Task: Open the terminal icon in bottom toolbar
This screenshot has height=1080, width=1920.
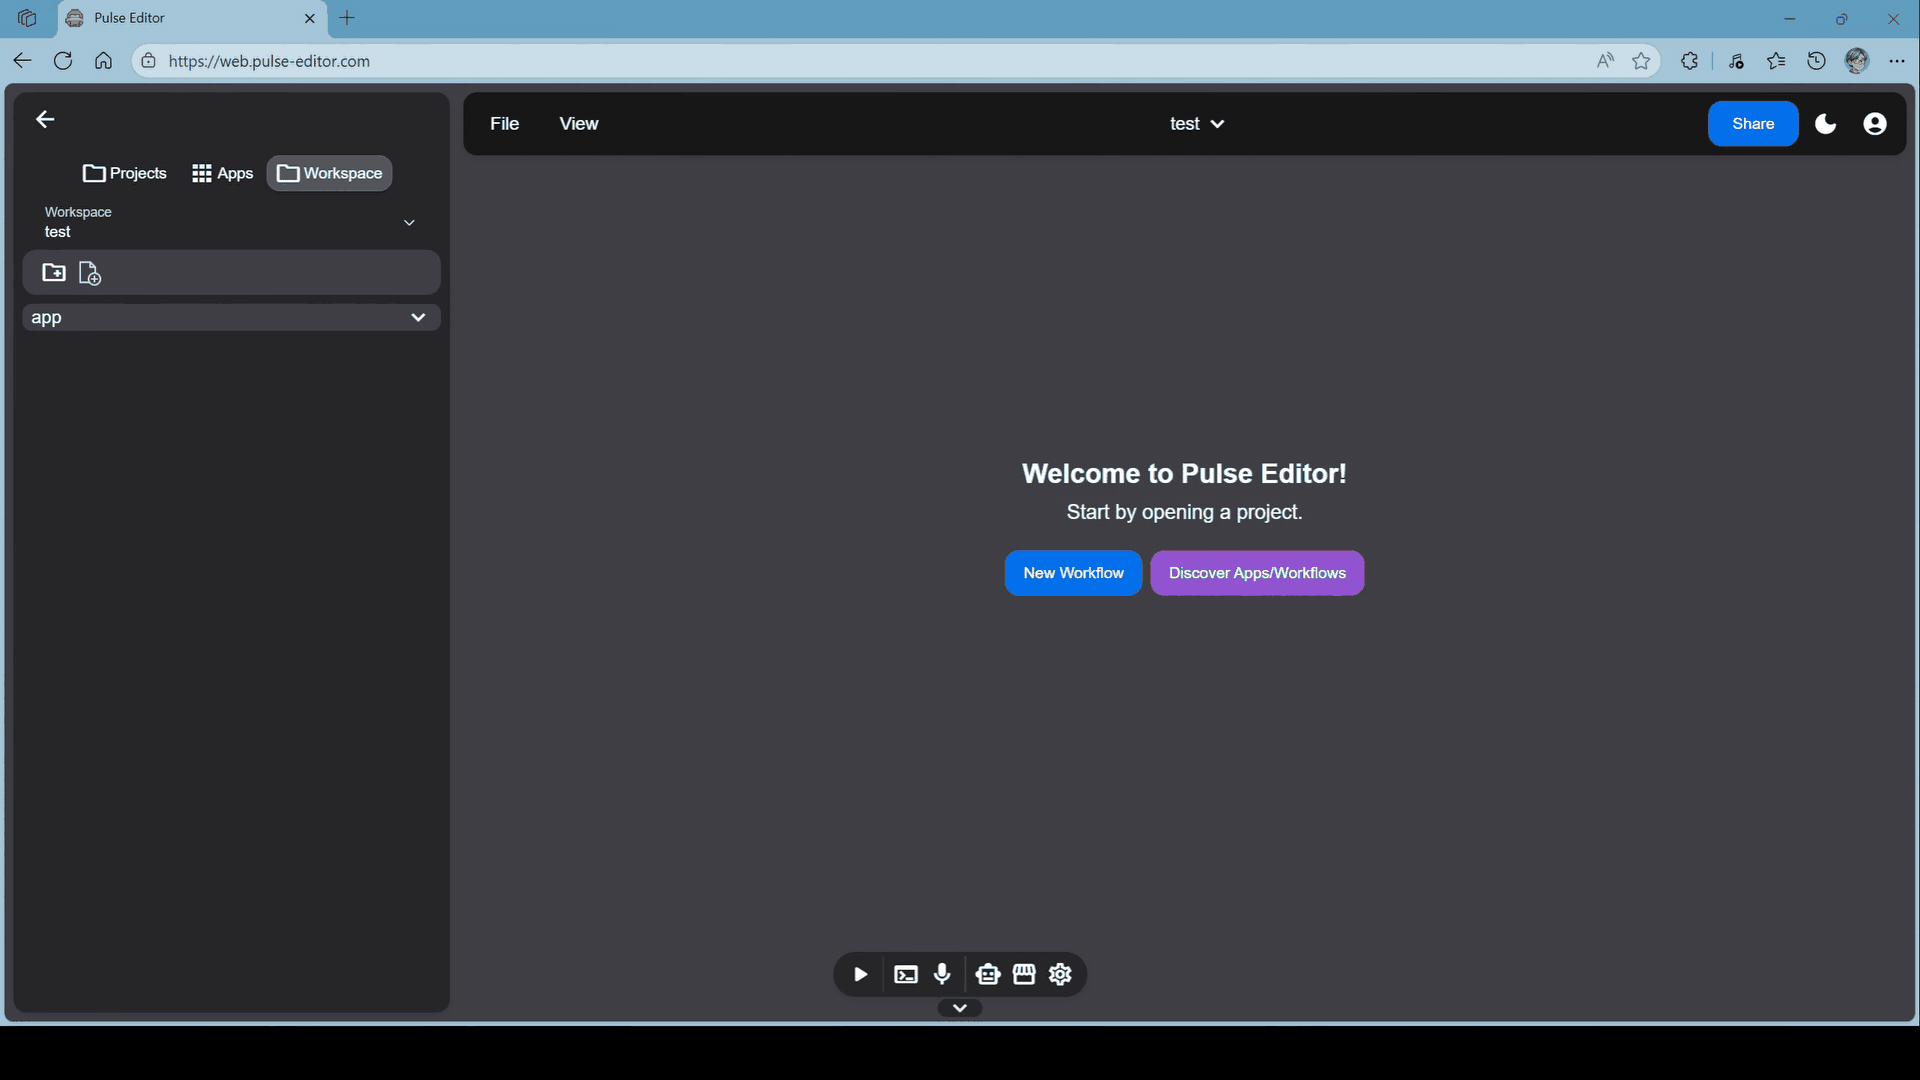Action: click(905, 974)
